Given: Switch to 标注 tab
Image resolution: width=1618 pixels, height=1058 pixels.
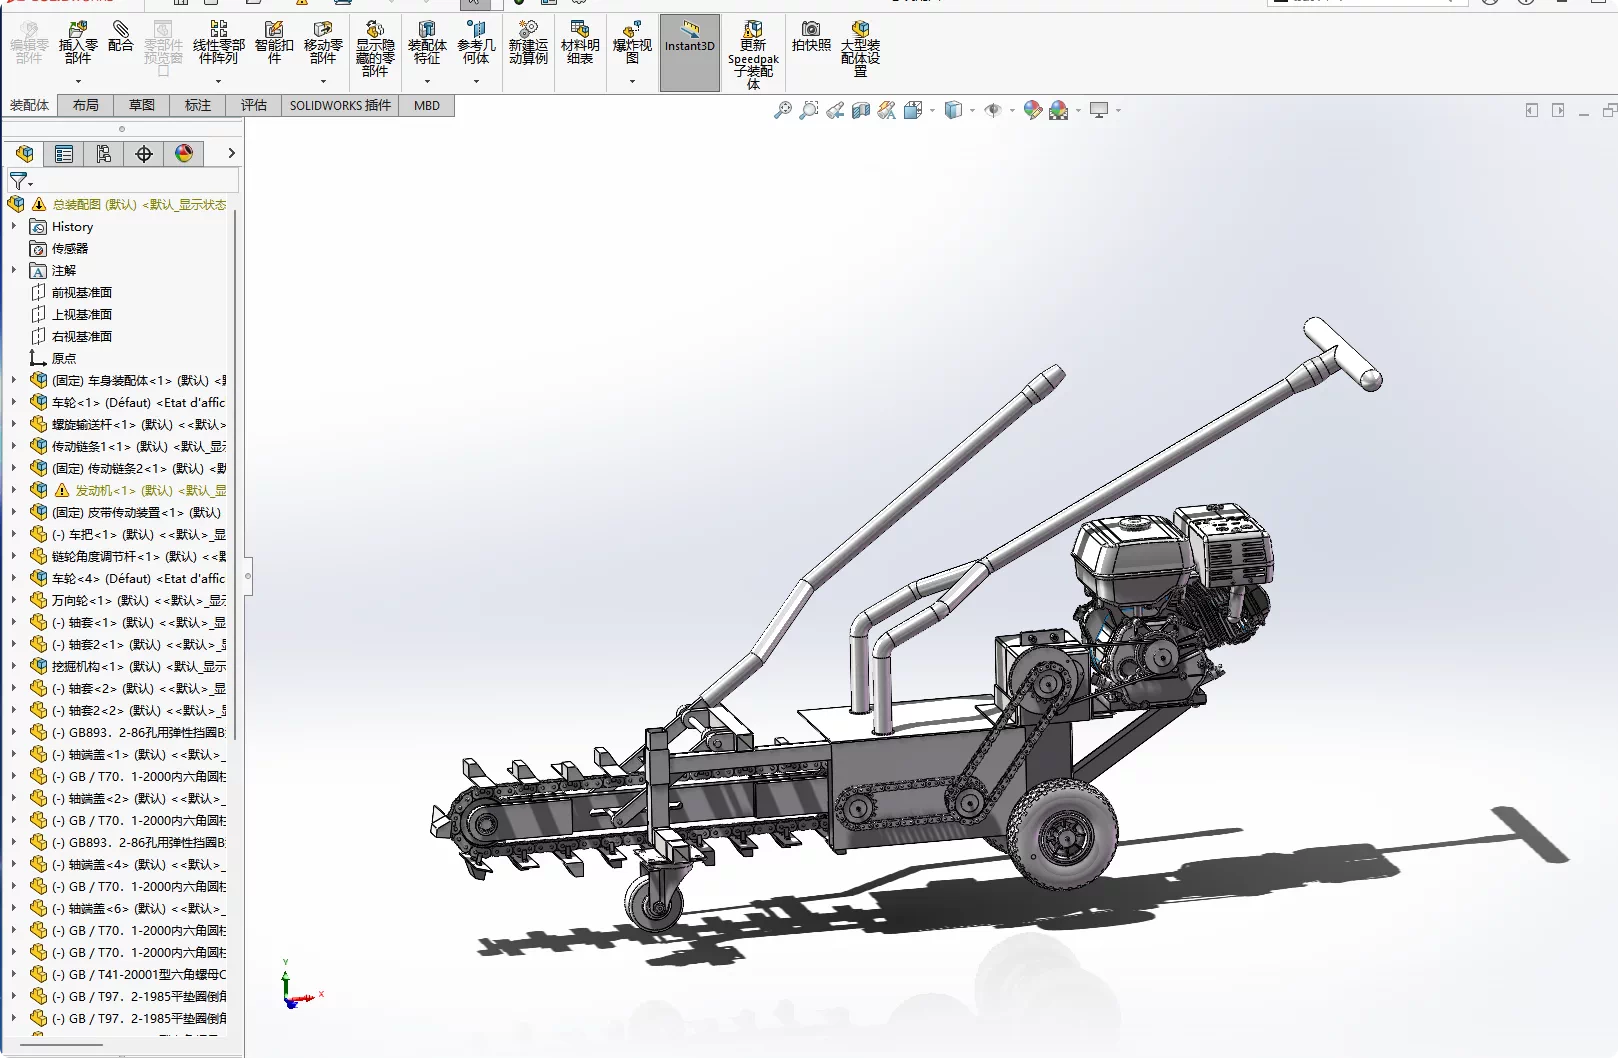Looking at the screenshot, I should (198, 105).
